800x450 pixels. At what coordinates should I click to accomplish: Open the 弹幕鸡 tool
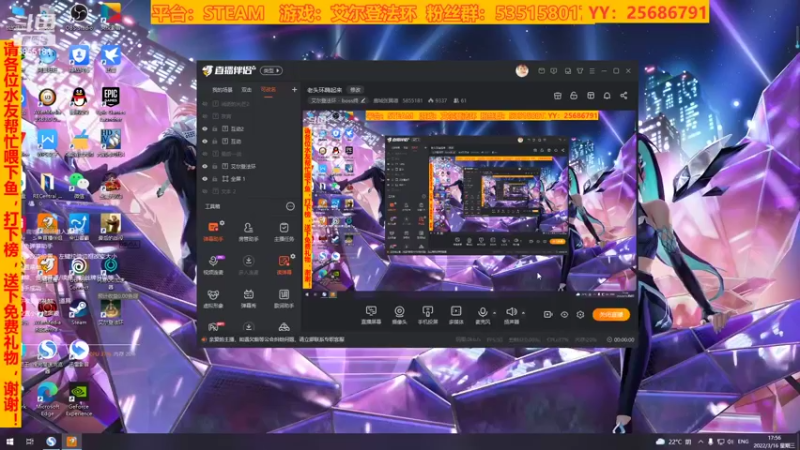click(248, 298)
